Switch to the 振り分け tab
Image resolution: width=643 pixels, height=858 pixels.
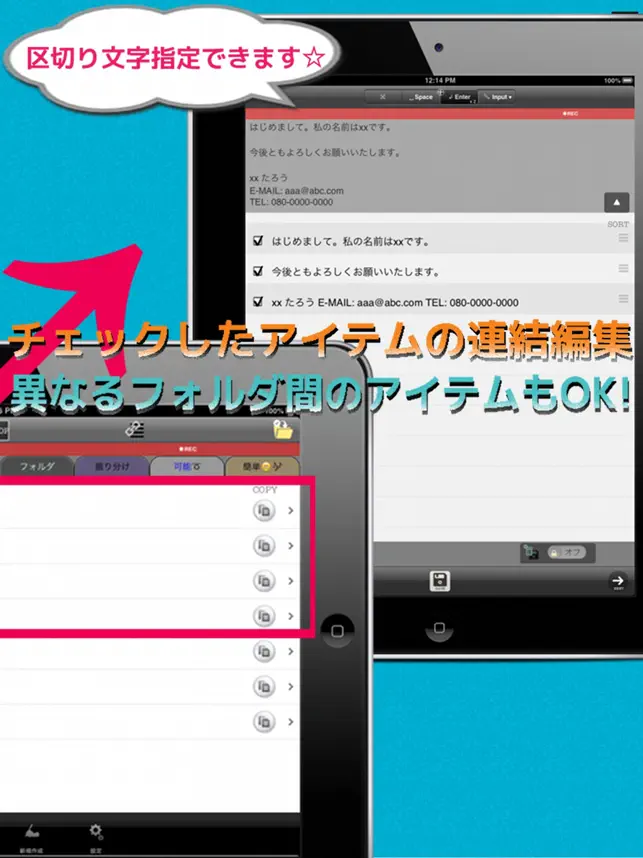click(x=112, y=466)
